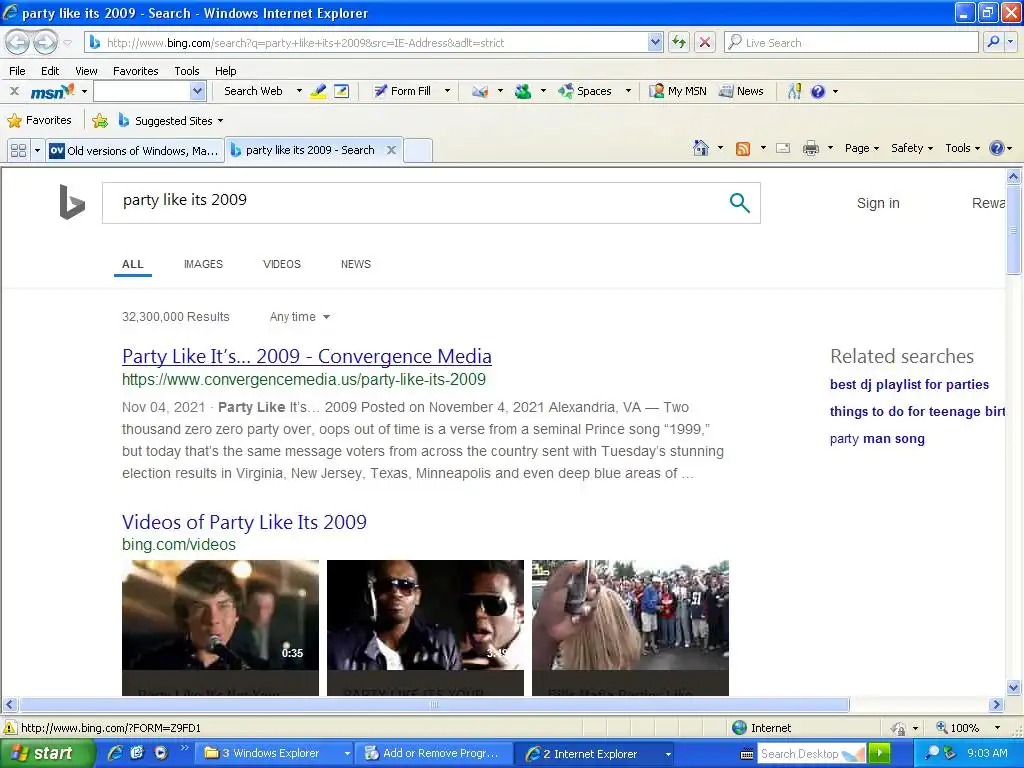Open Videos of Party Like Its 2009 link
Screen dimensions: 1024x768
pos(244,522)
